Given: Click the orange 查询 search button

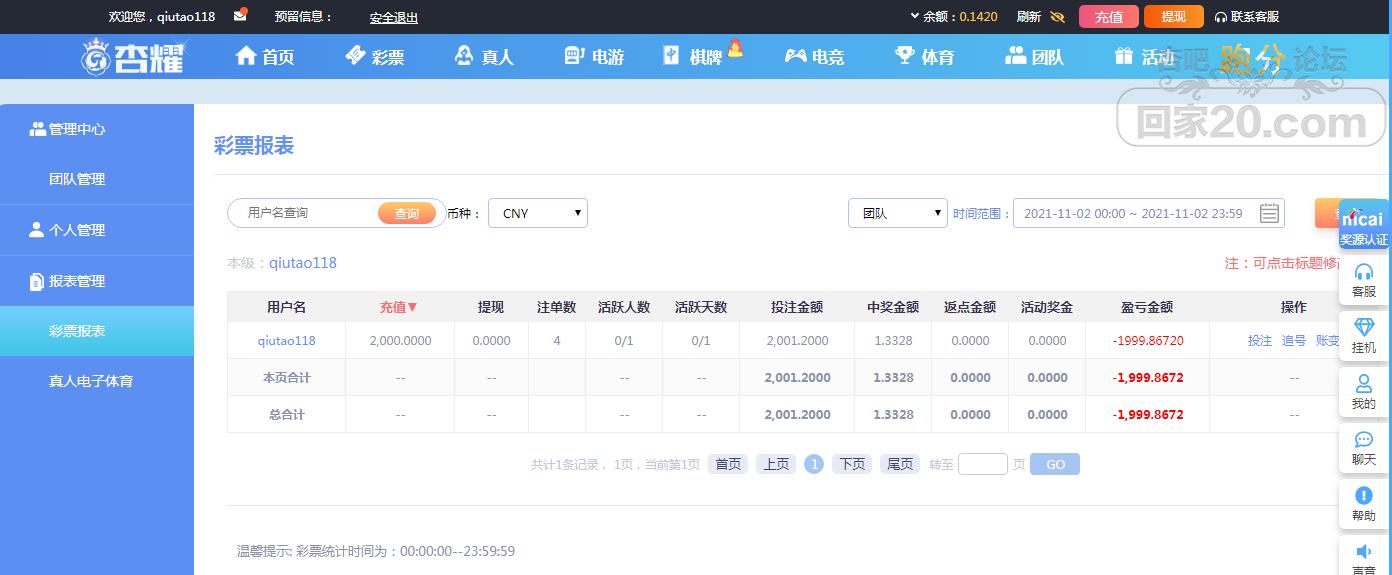Looking at the screenshot, I should pos(407,213).
